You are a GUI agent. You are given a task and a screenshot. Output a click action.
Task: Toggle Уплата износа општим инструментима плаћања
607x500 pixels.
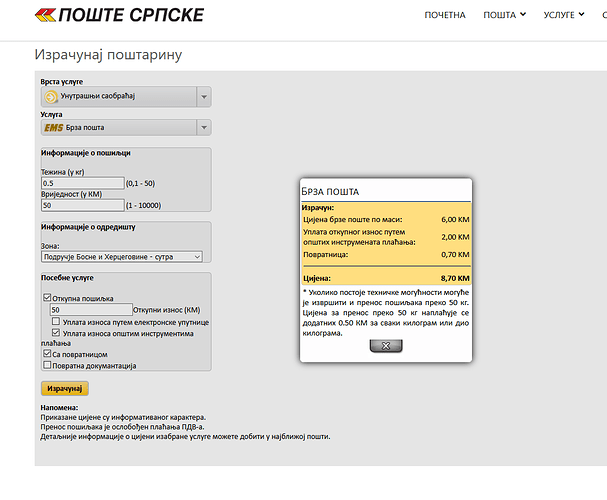[56, 333]
